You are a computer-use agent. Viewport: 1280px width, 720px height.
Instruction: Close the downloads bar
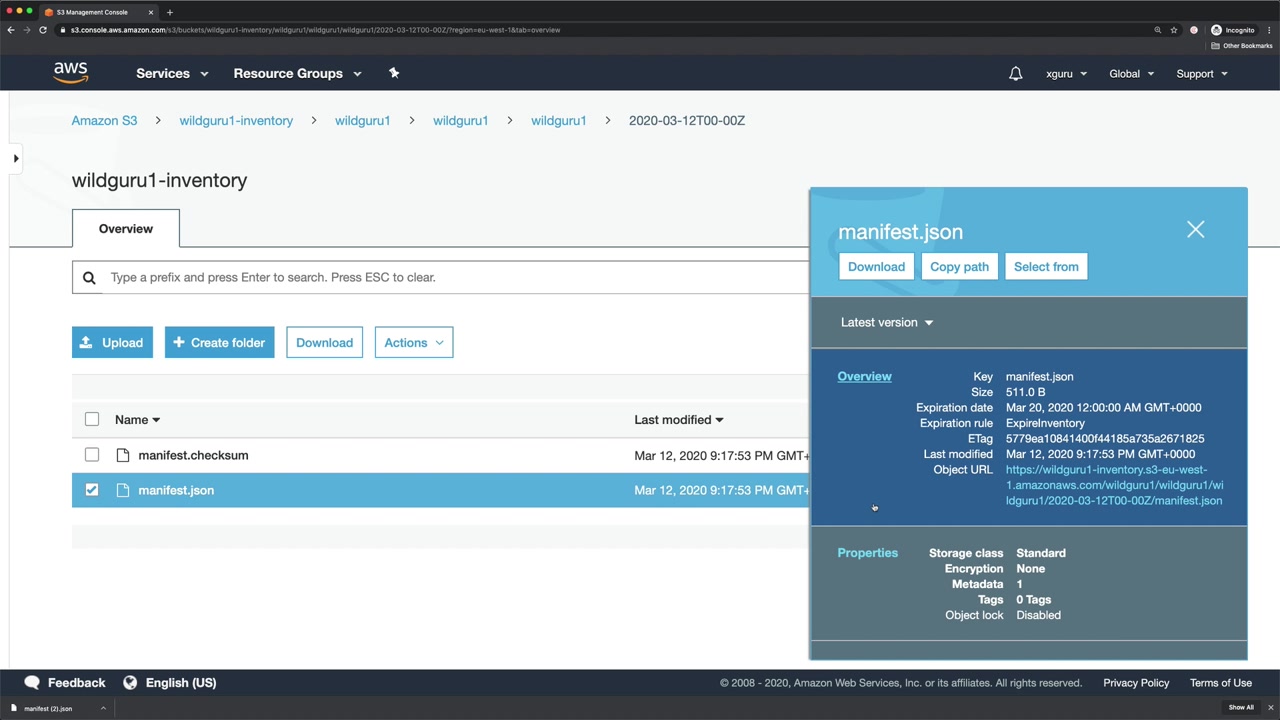pyautogui.click(x=1270, y=708)
